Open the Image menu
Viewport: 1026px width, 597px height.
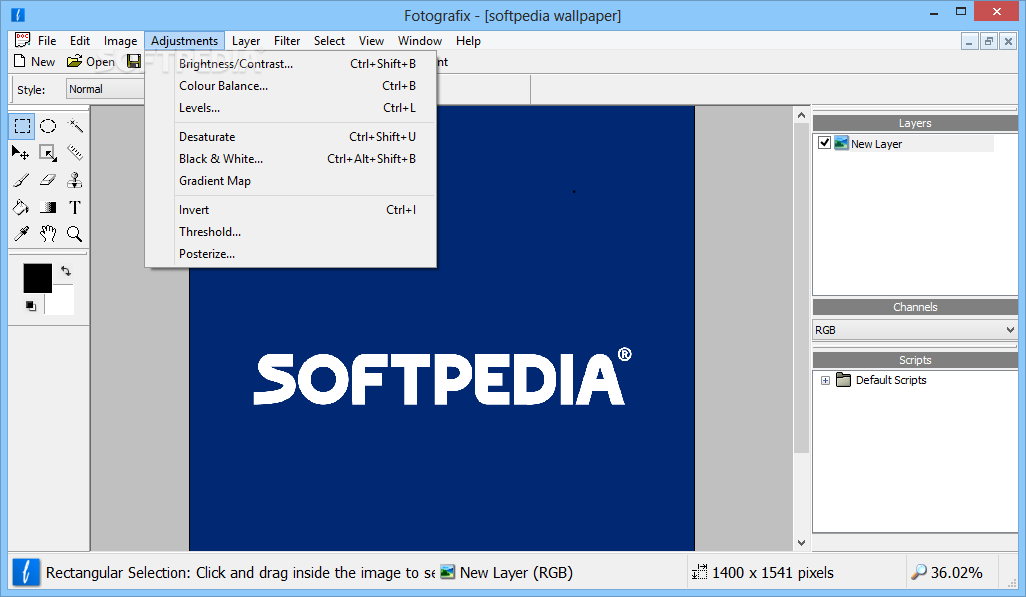click(120, 41)
